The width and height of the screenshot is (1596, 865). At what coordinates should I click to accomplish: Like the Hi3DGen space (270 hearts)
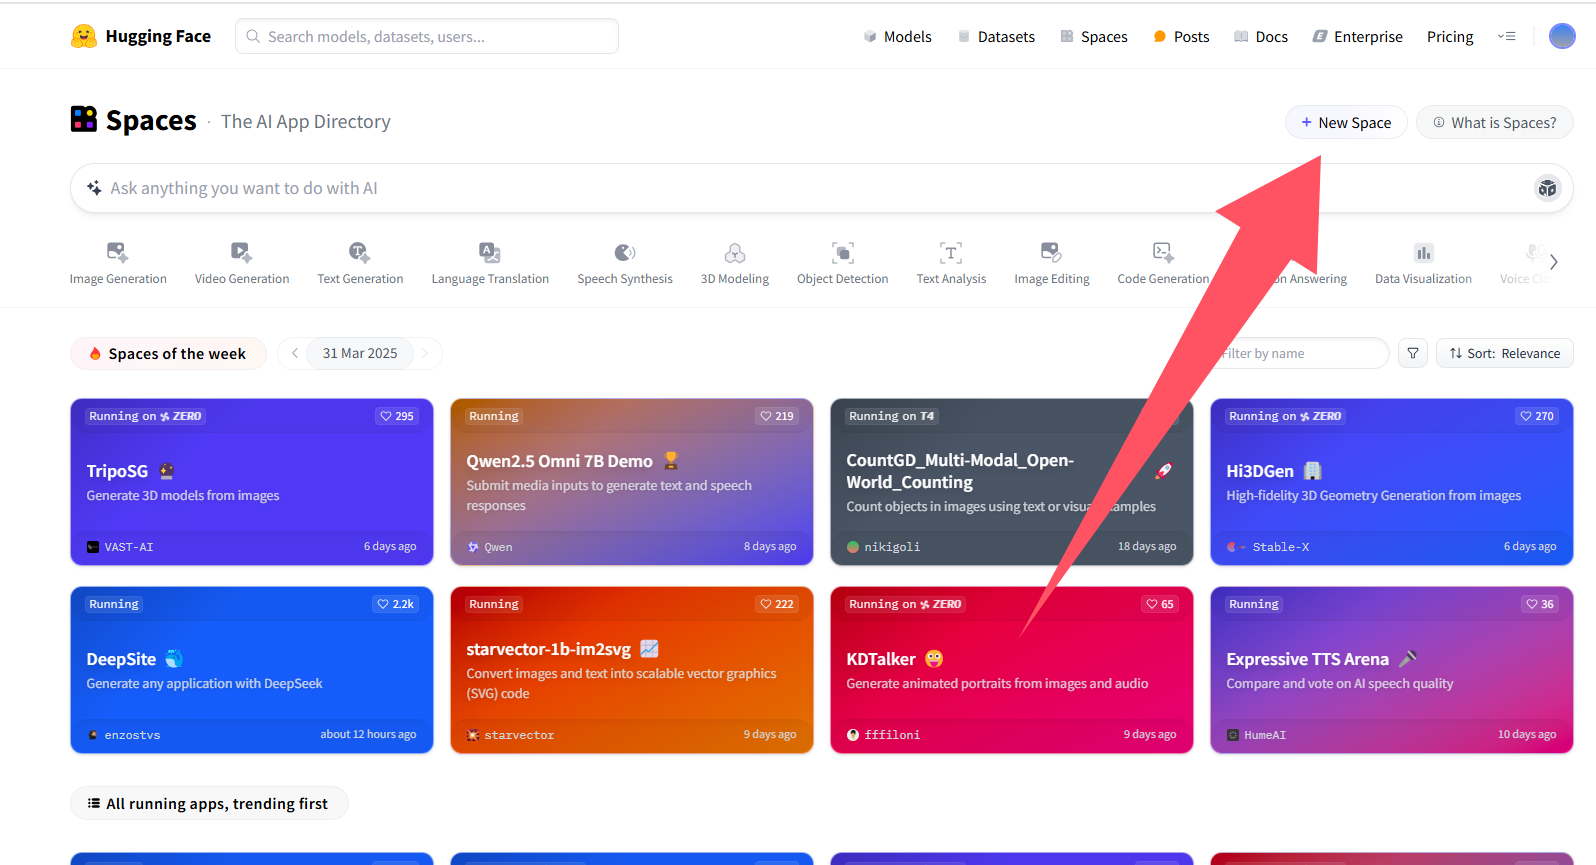point(1537,416)
